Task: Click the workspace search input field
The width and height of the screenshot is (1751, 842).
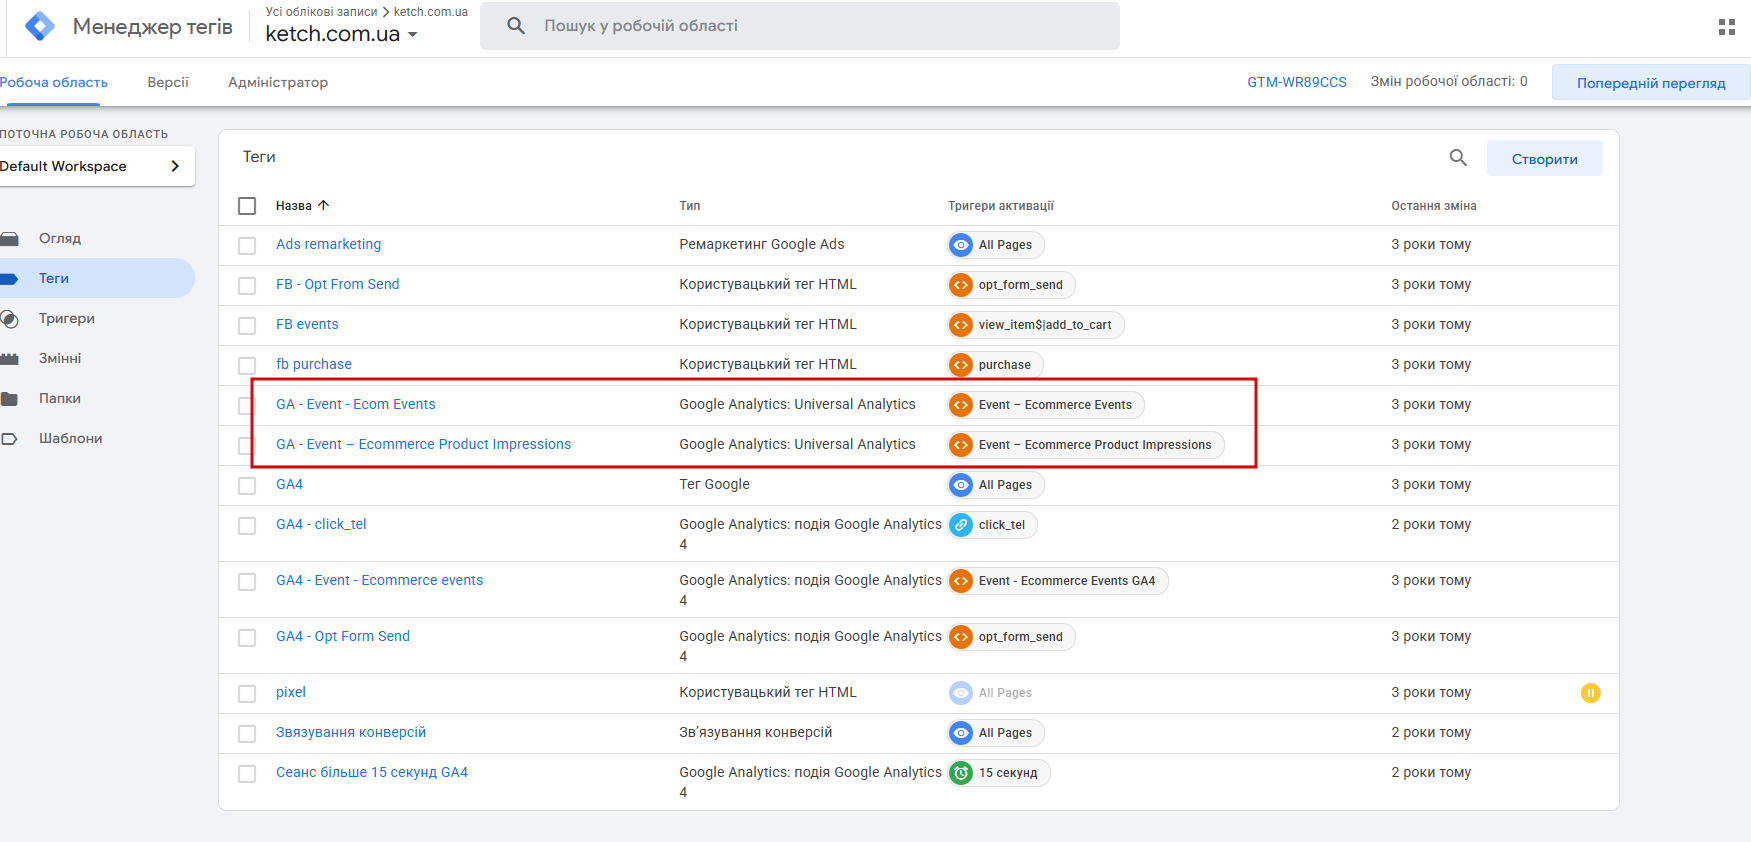Action: click(x=800, y=26)
